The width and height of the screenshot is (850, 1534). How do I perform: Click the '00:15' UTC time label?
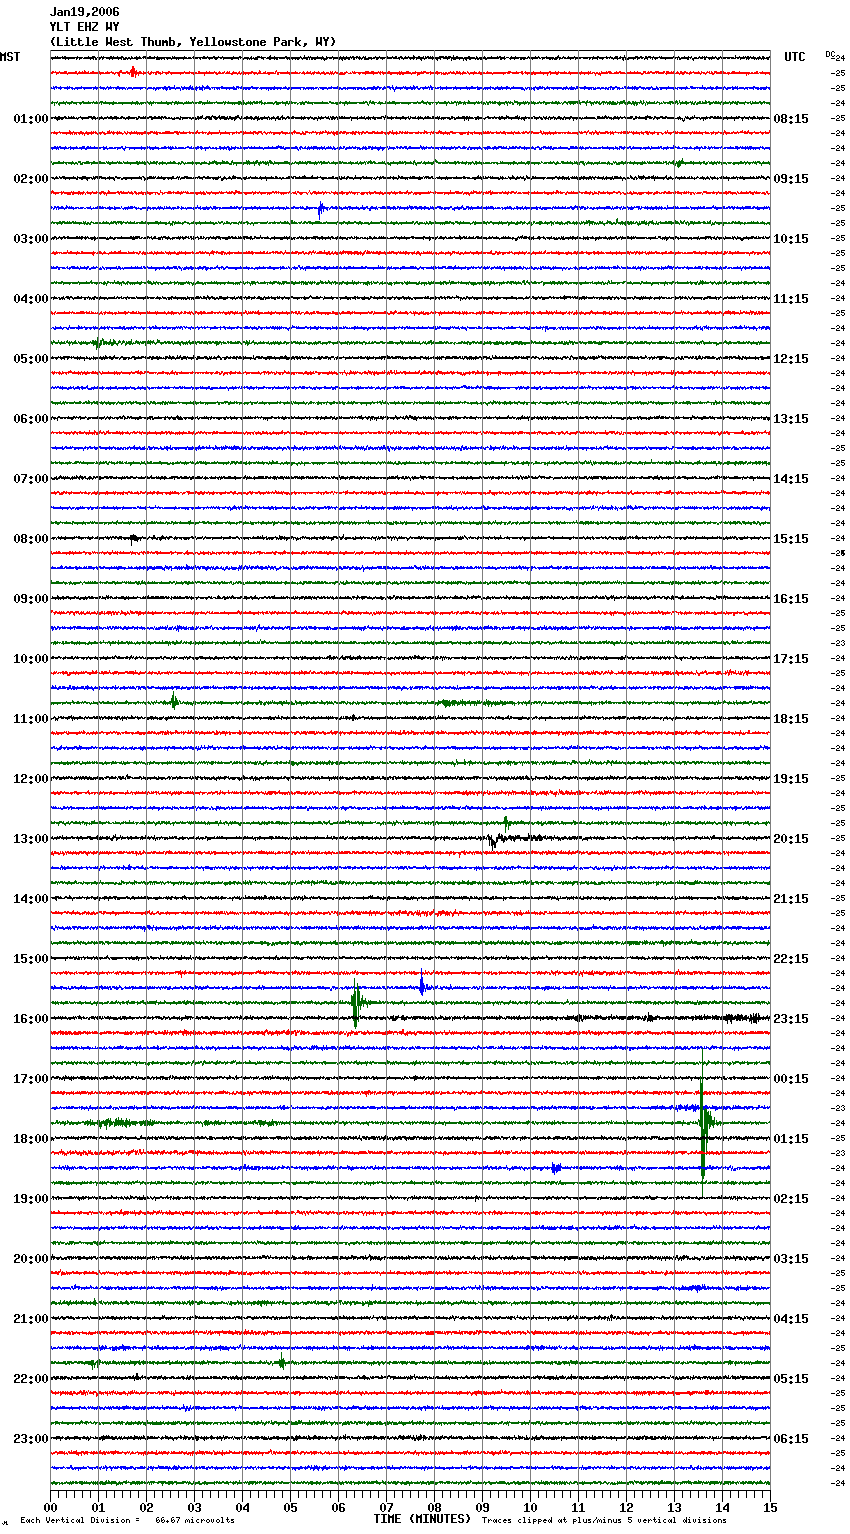click(x=791, y=1079)
